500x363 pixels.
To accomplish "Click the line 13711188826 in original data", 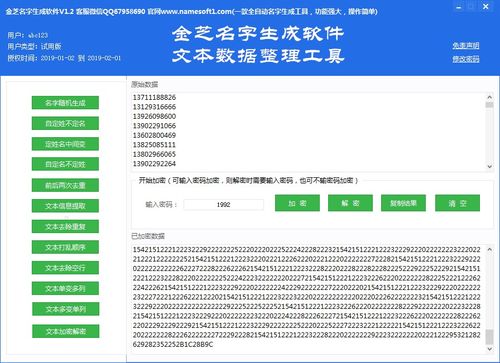I will (x=154, y=97).
